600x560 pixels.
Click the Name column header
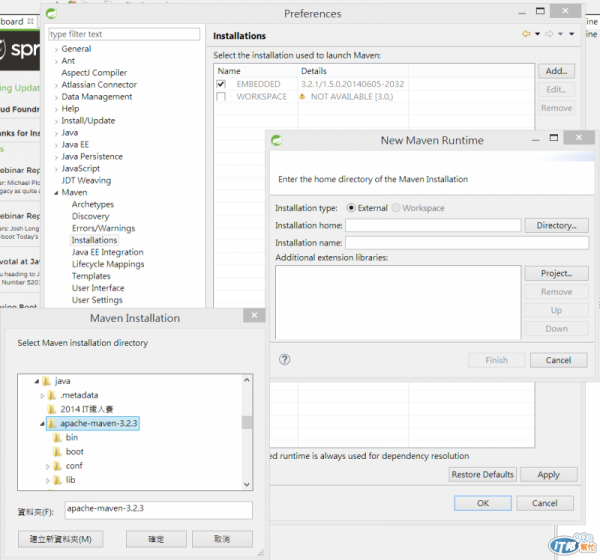point(256,71)
